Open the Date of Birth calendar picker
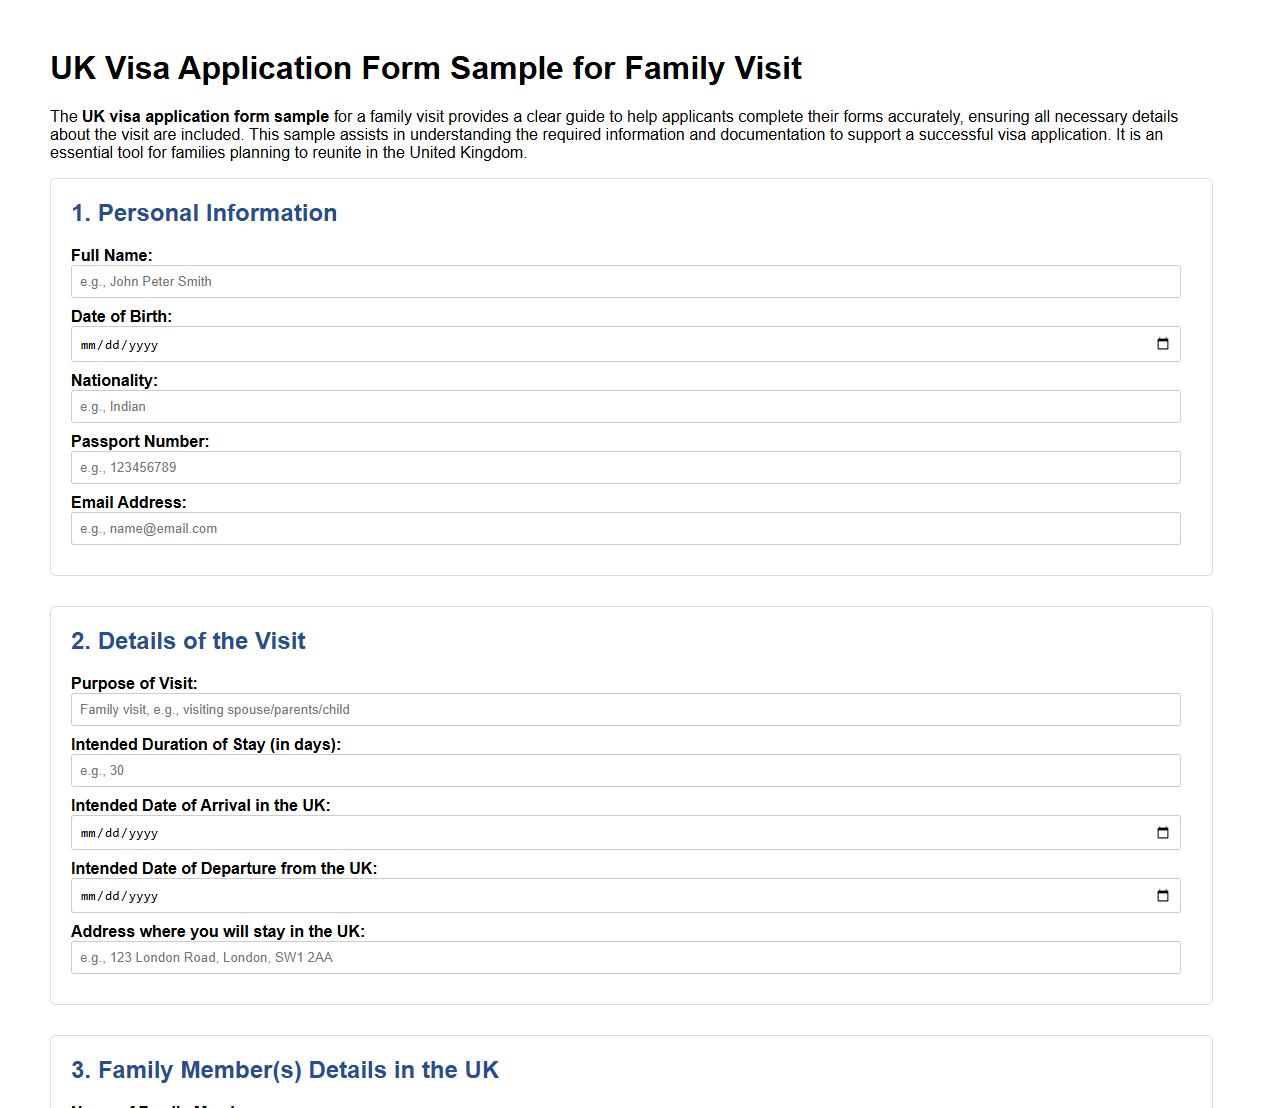Image resolution: width=1263 pixels, height=1108 pixels. point(1162,343)
